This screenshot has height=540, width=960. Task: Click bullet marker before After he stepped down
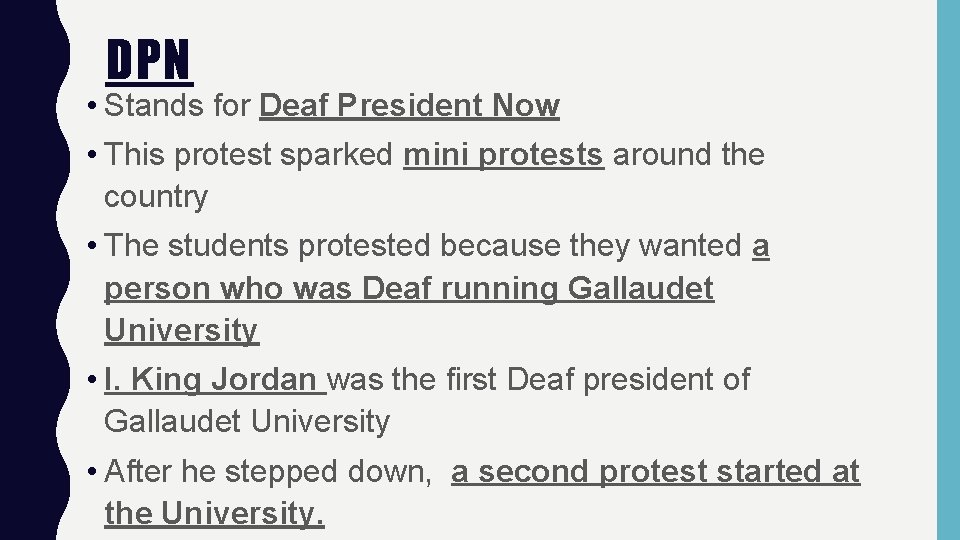(x=91, y=472)
